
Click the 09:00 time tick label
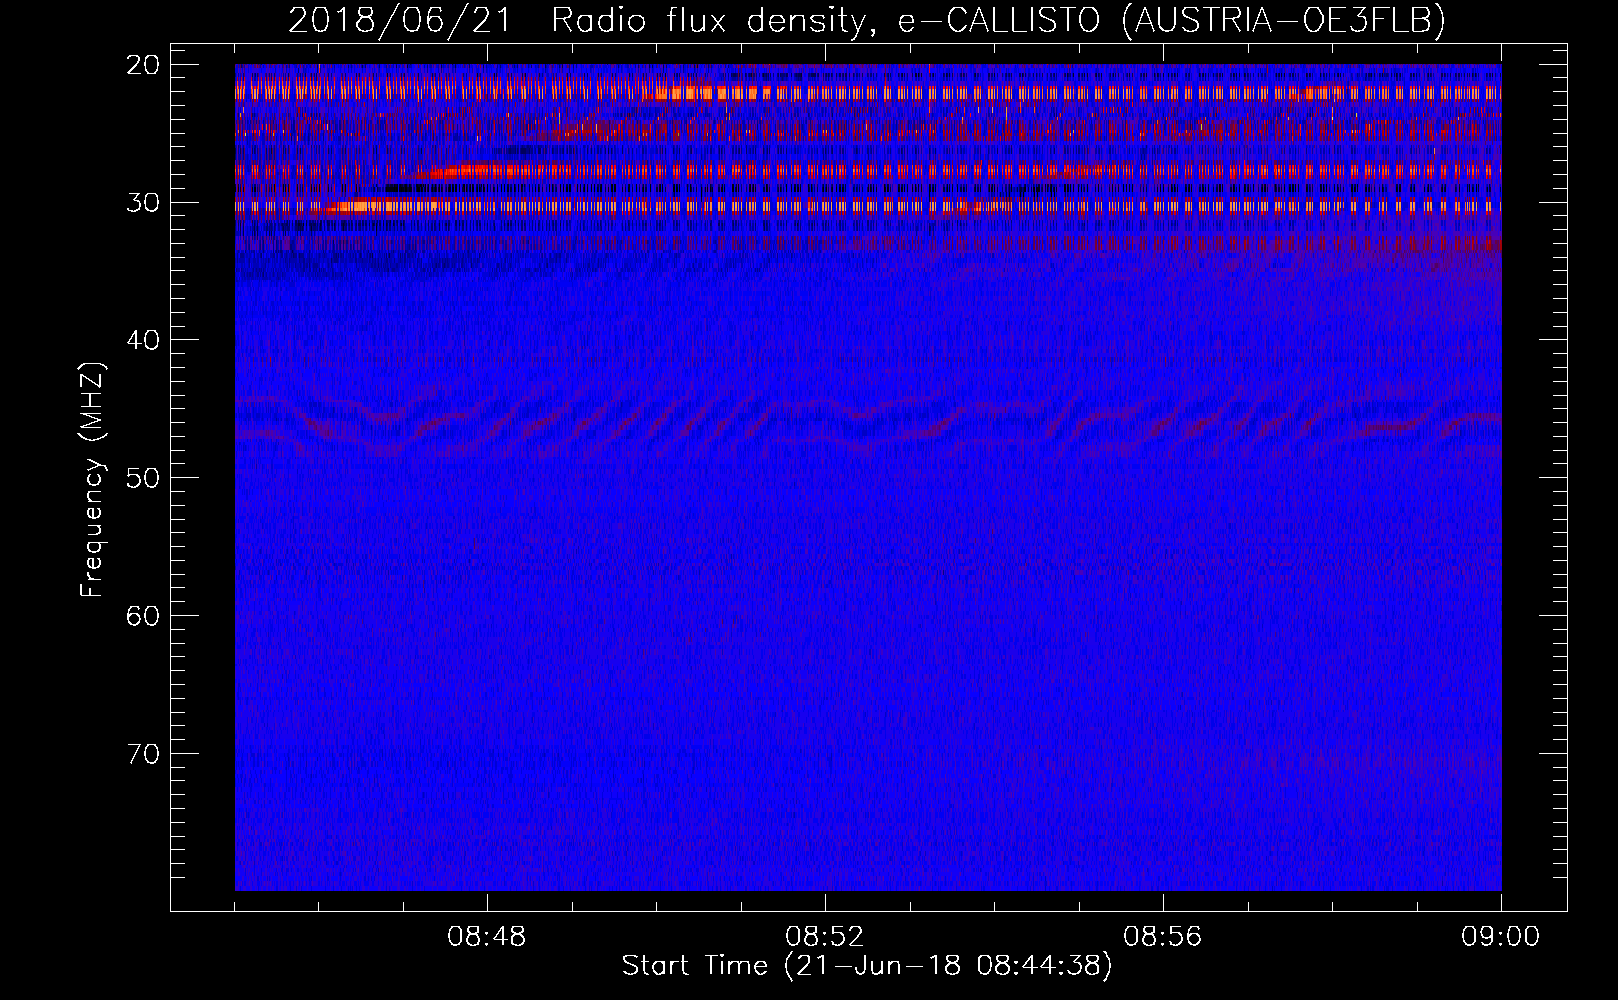[1500, 937]
